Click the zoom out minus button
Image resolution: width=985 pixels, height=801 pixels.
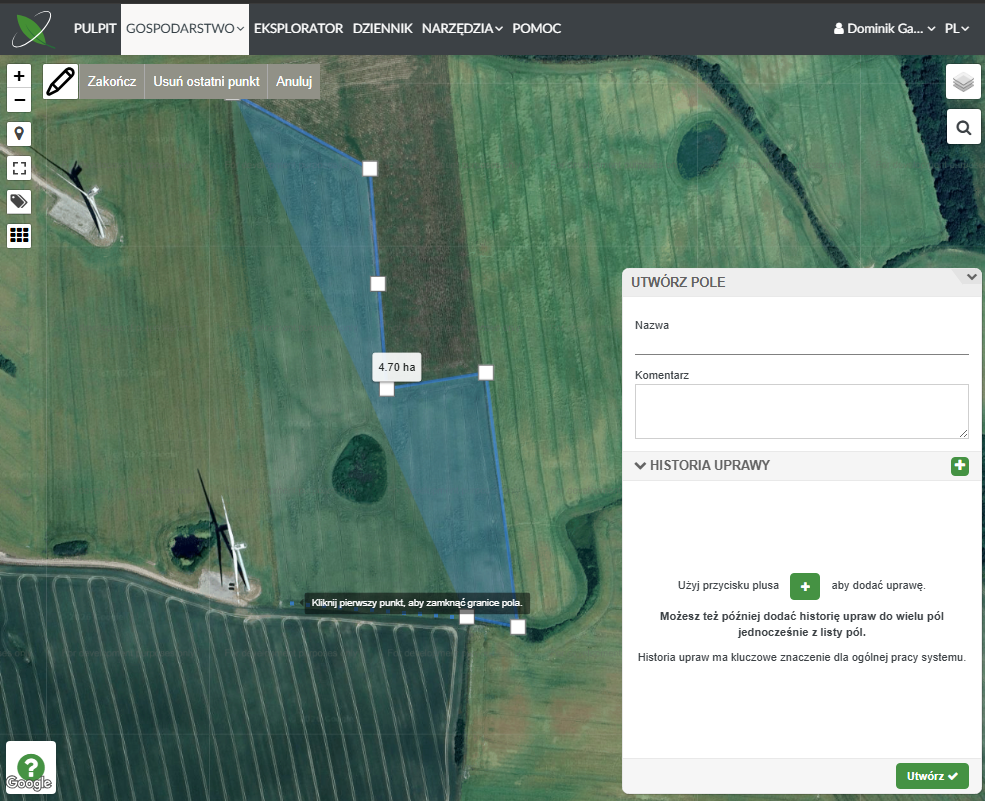[x=19, y=100]
